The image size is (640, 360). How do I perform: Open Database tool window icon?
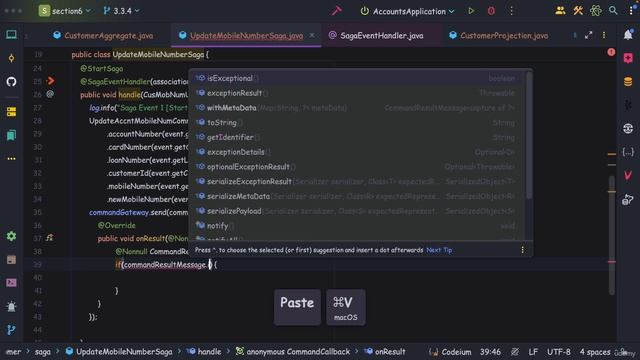click(x=628, y=82)
